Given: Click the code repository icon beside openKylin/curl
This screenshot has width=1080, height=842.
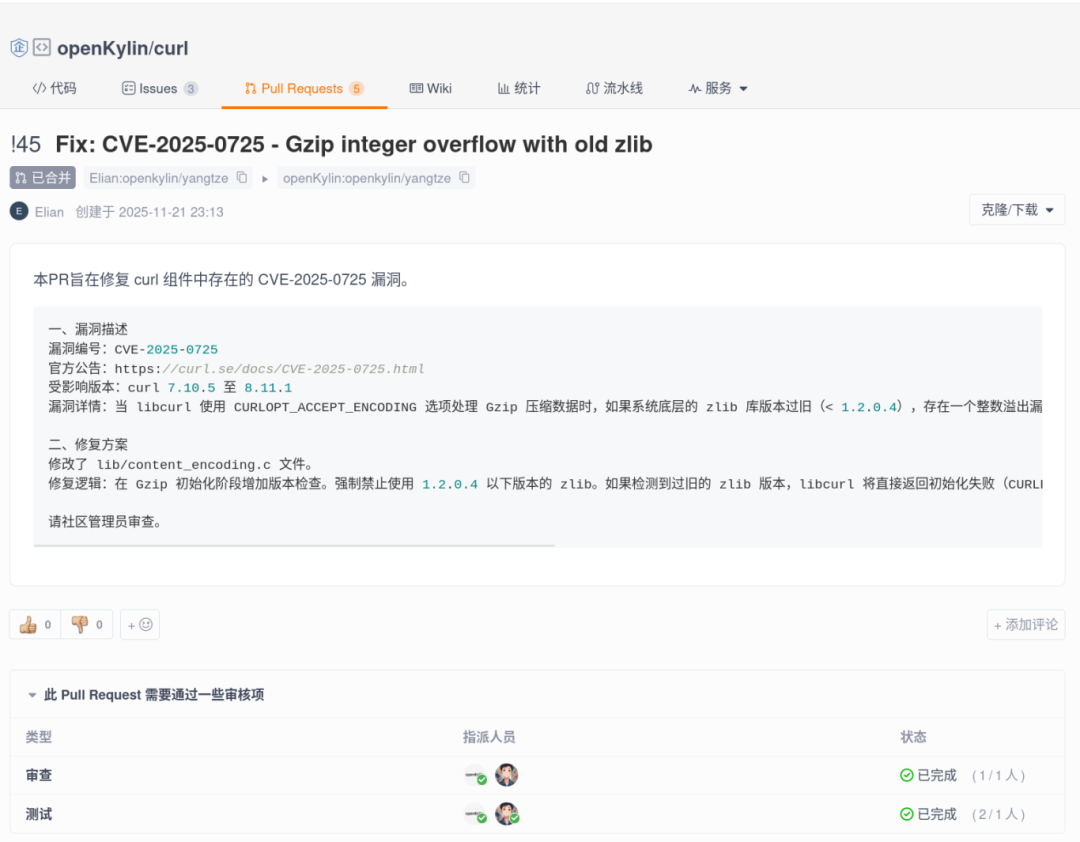Looking at the screenshot, I should [42, 47].
